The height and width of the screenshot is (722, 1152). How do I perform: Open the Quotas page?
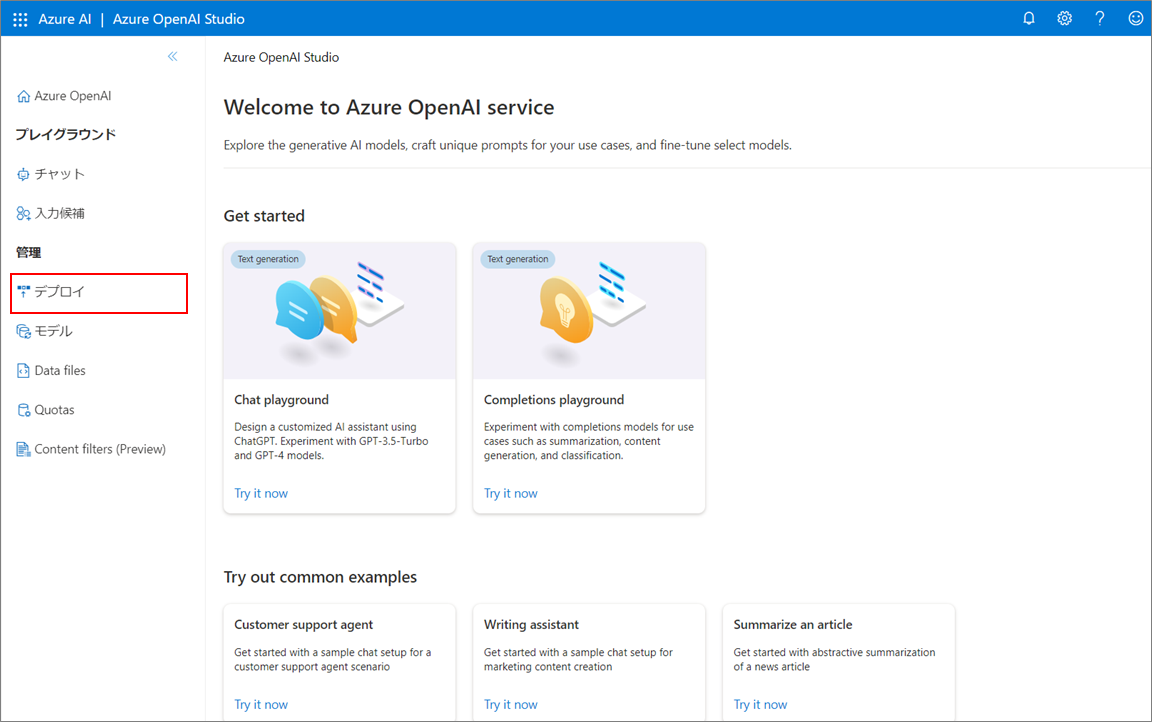(46, 410)
